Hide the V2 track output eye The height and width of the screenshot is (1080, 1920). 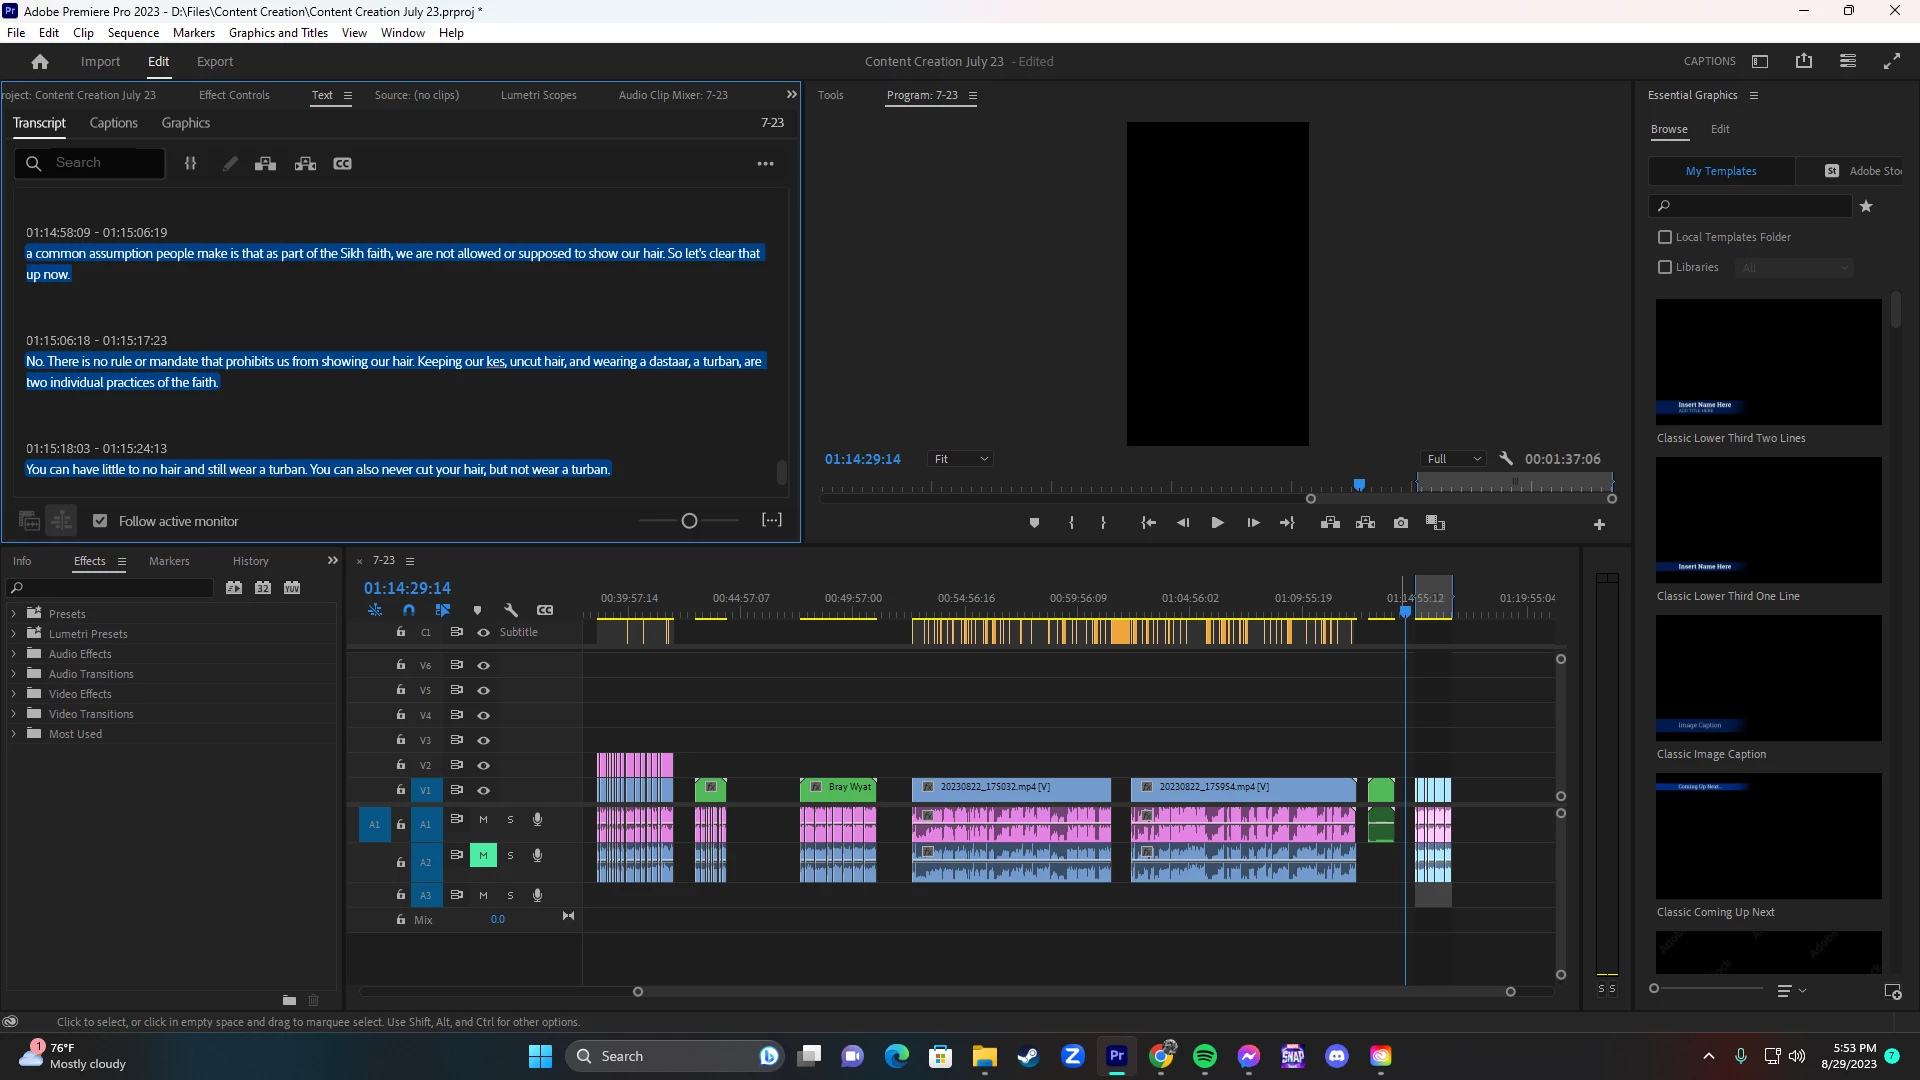[483, 765]
